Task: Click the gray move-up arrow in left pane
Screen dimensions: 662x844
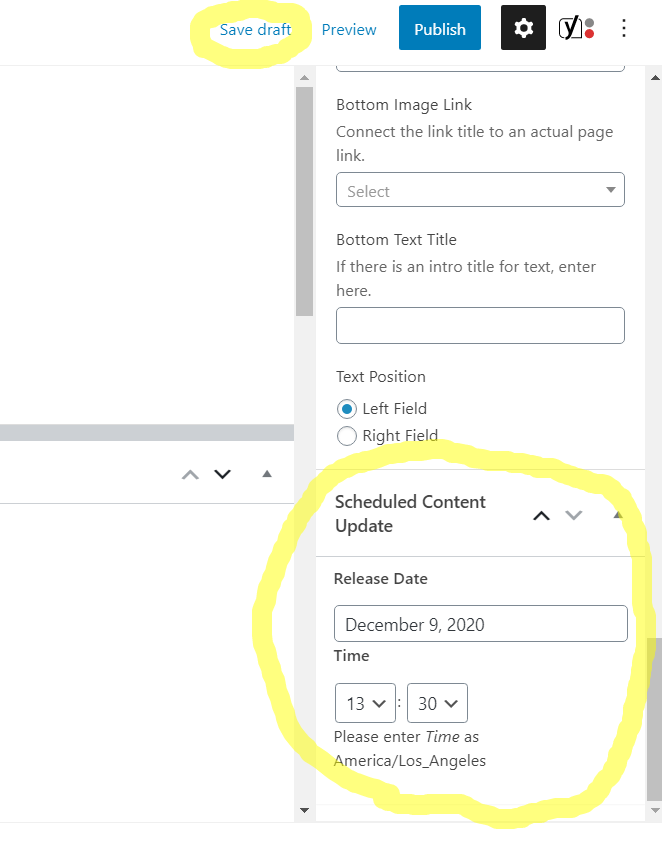Action: [190, 474]
